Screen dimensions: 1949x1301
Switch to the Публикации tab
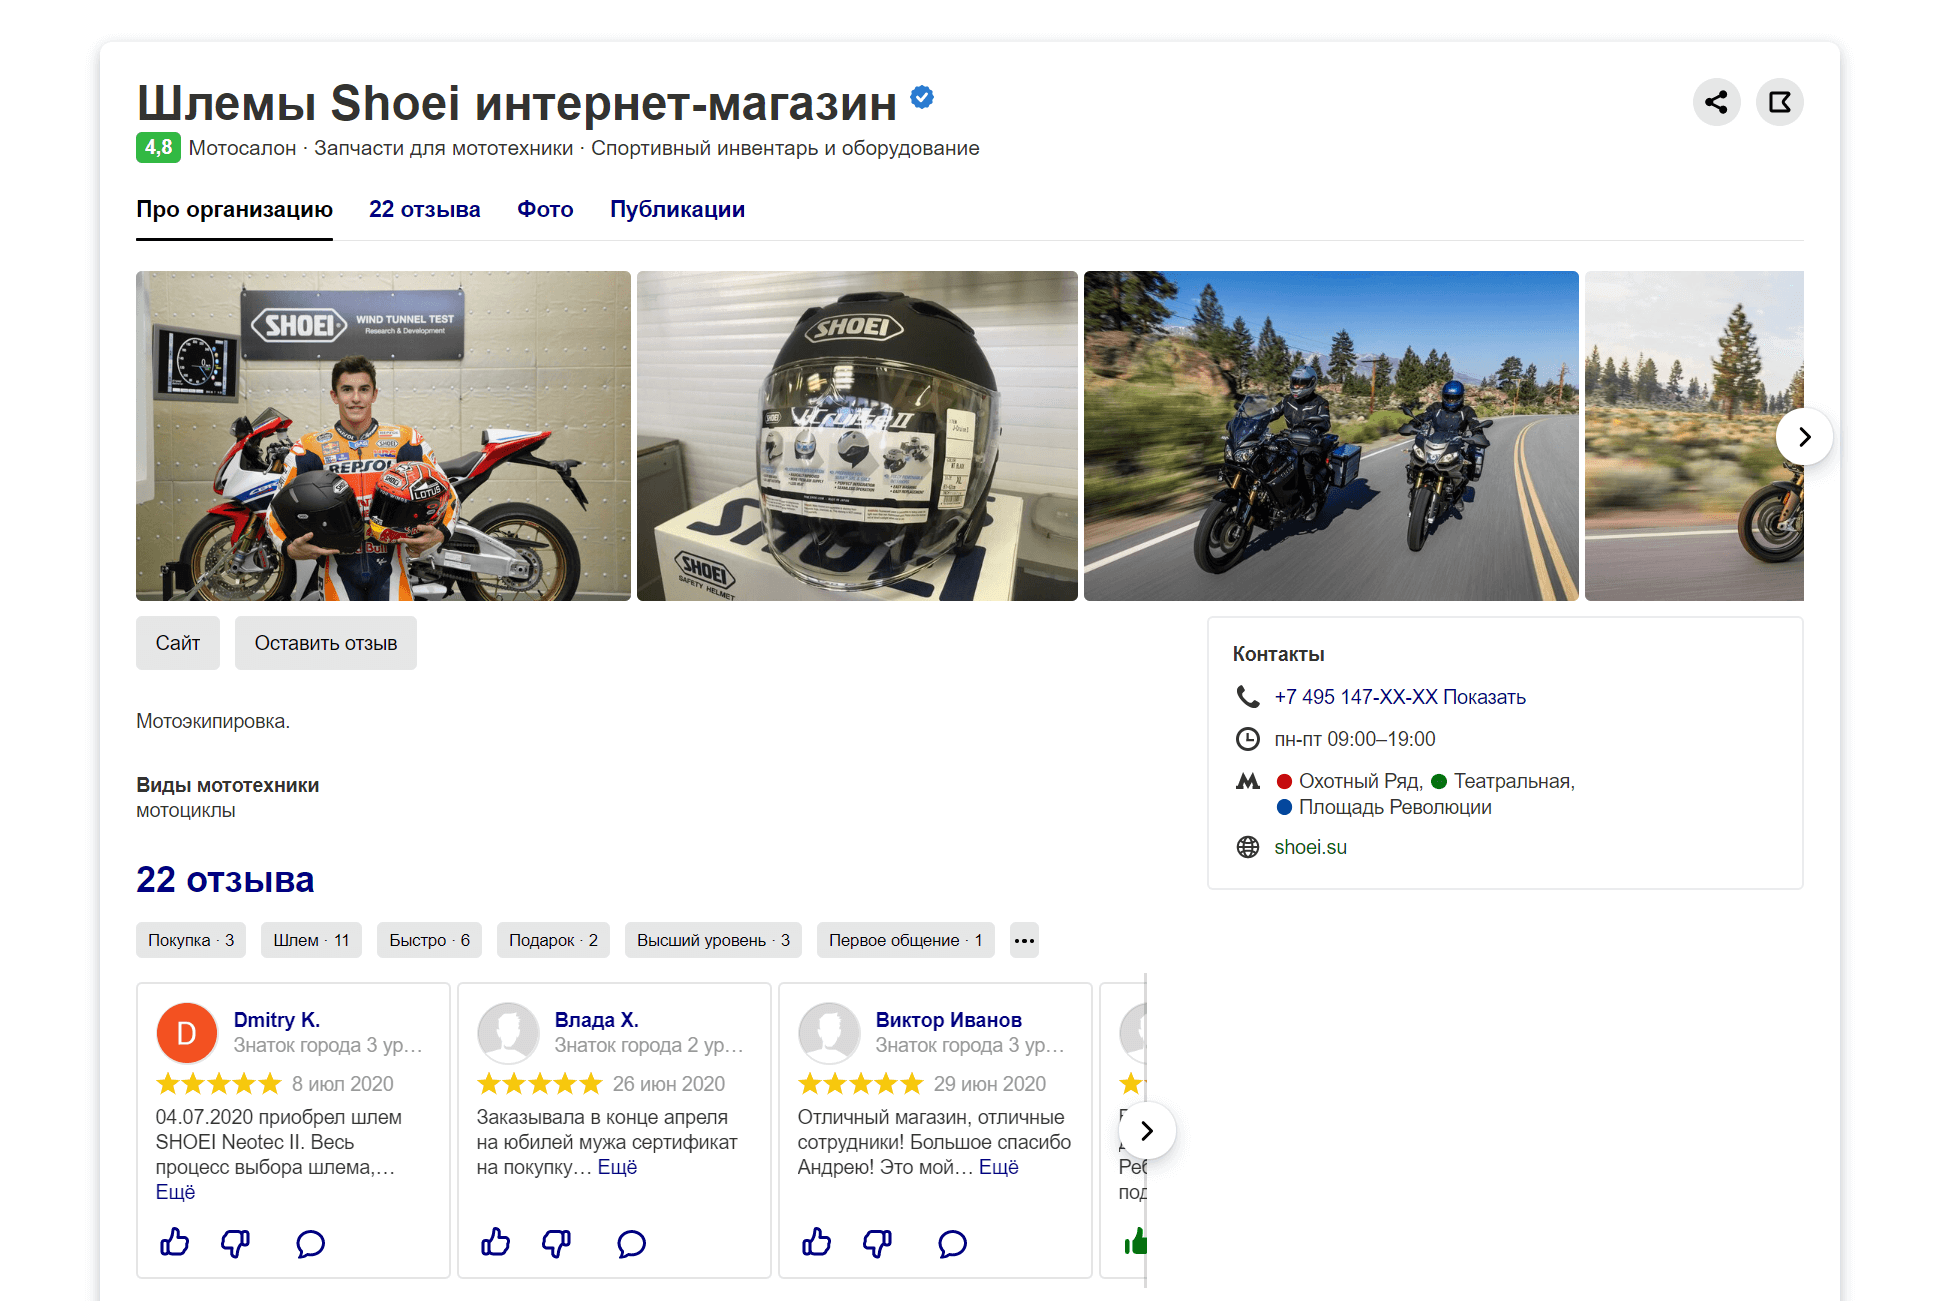click(x=677, y=210)
